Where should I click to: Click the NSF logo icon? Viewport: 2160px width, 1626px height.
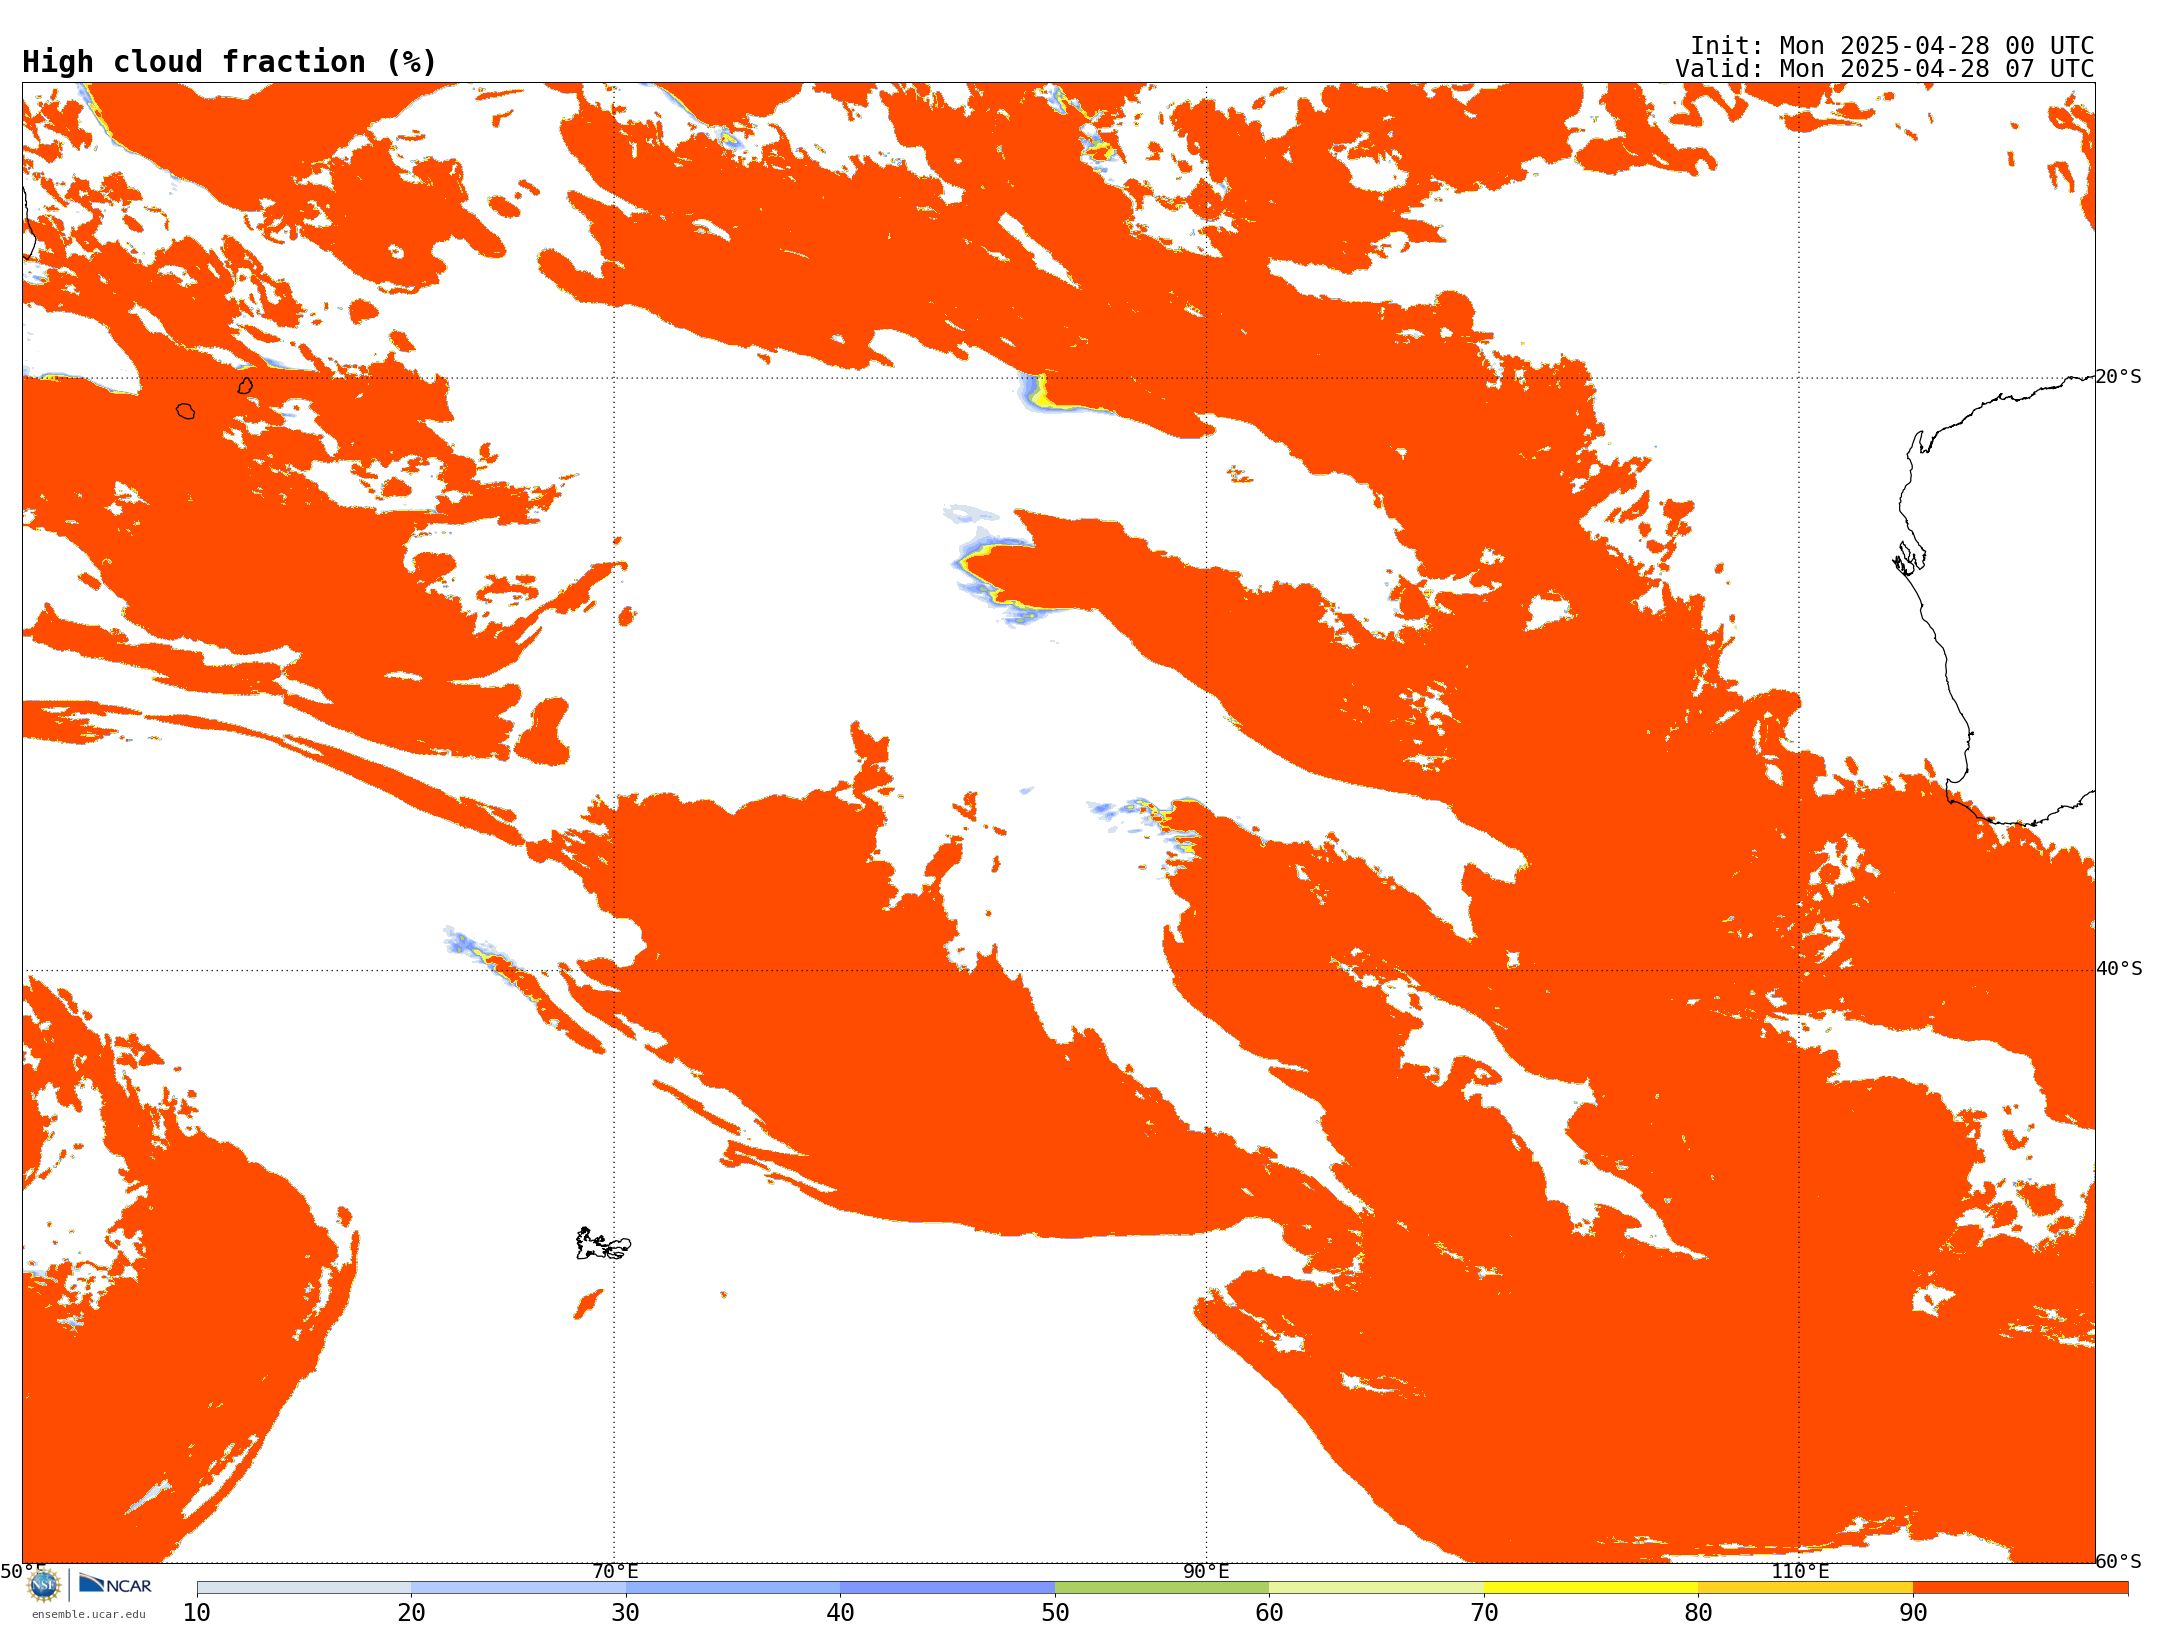44,1585
